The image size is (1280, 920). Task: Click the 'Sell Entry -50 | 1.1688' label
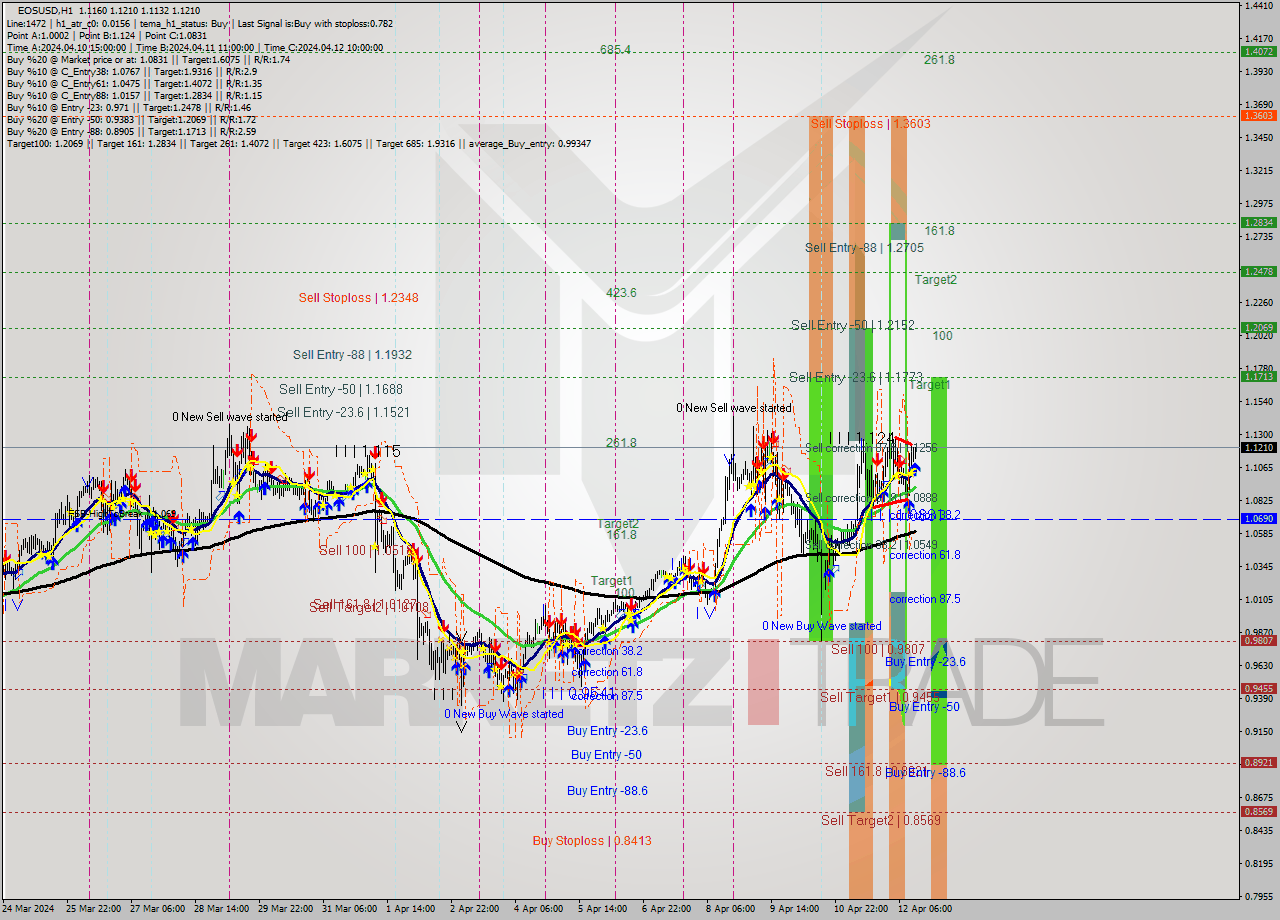pos(341,390)
